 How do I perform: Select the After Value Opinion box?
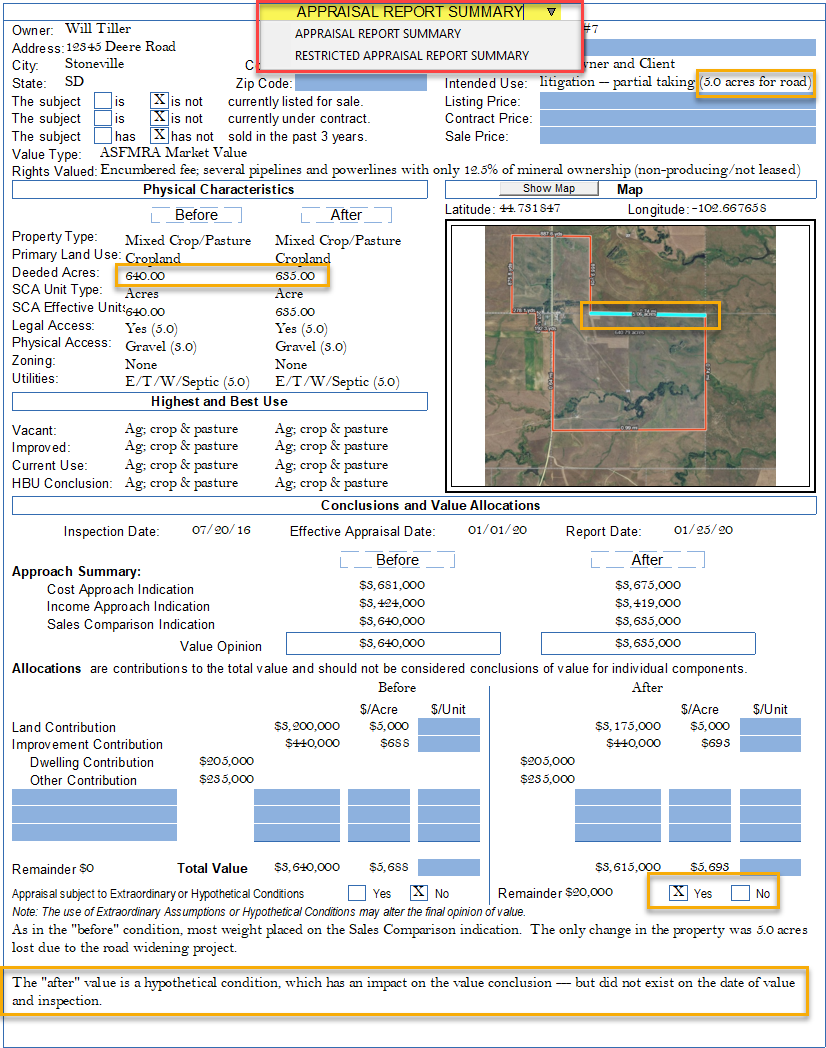(x=647, y=644)
